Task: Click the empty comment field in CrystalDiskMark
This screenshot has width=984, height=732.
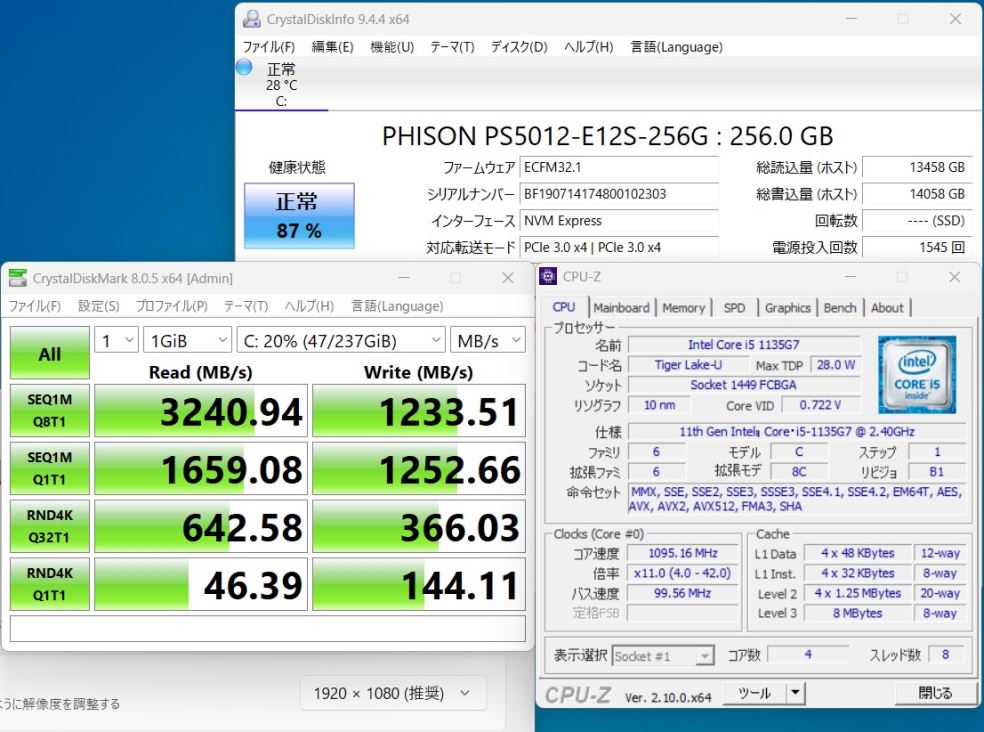Action: [x=268, y=628]
